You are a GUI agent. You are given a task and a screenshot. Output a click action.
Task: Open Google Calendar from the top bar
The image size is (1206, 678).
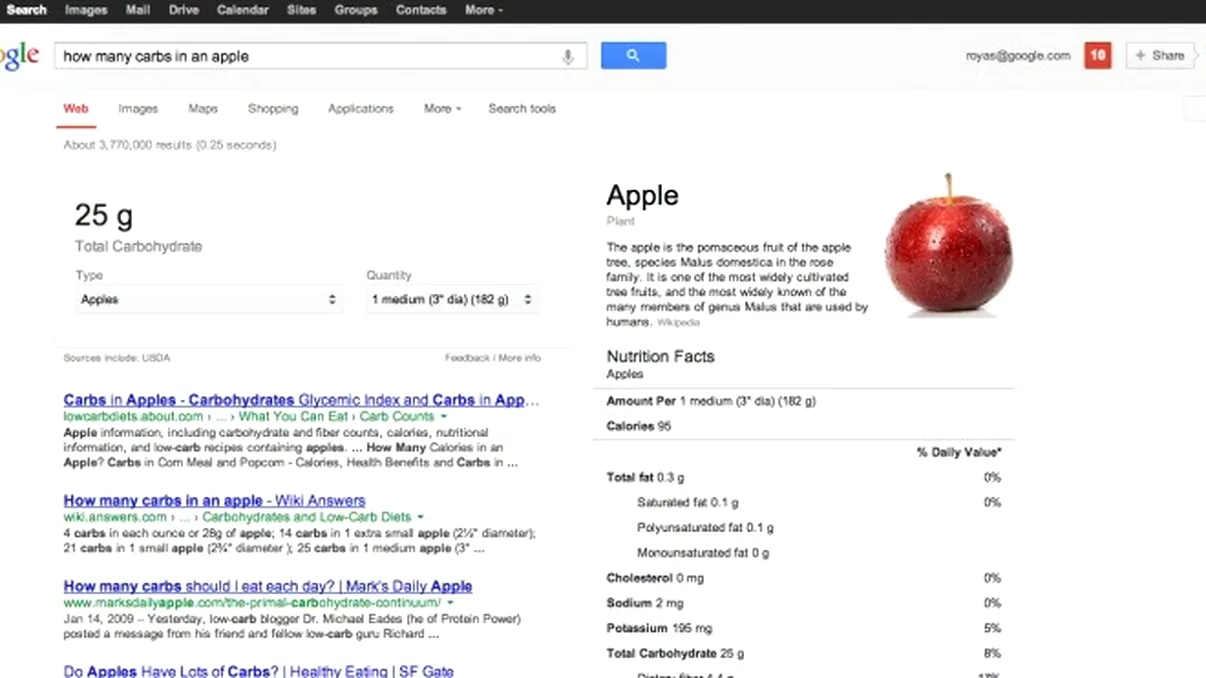point(243,10)
